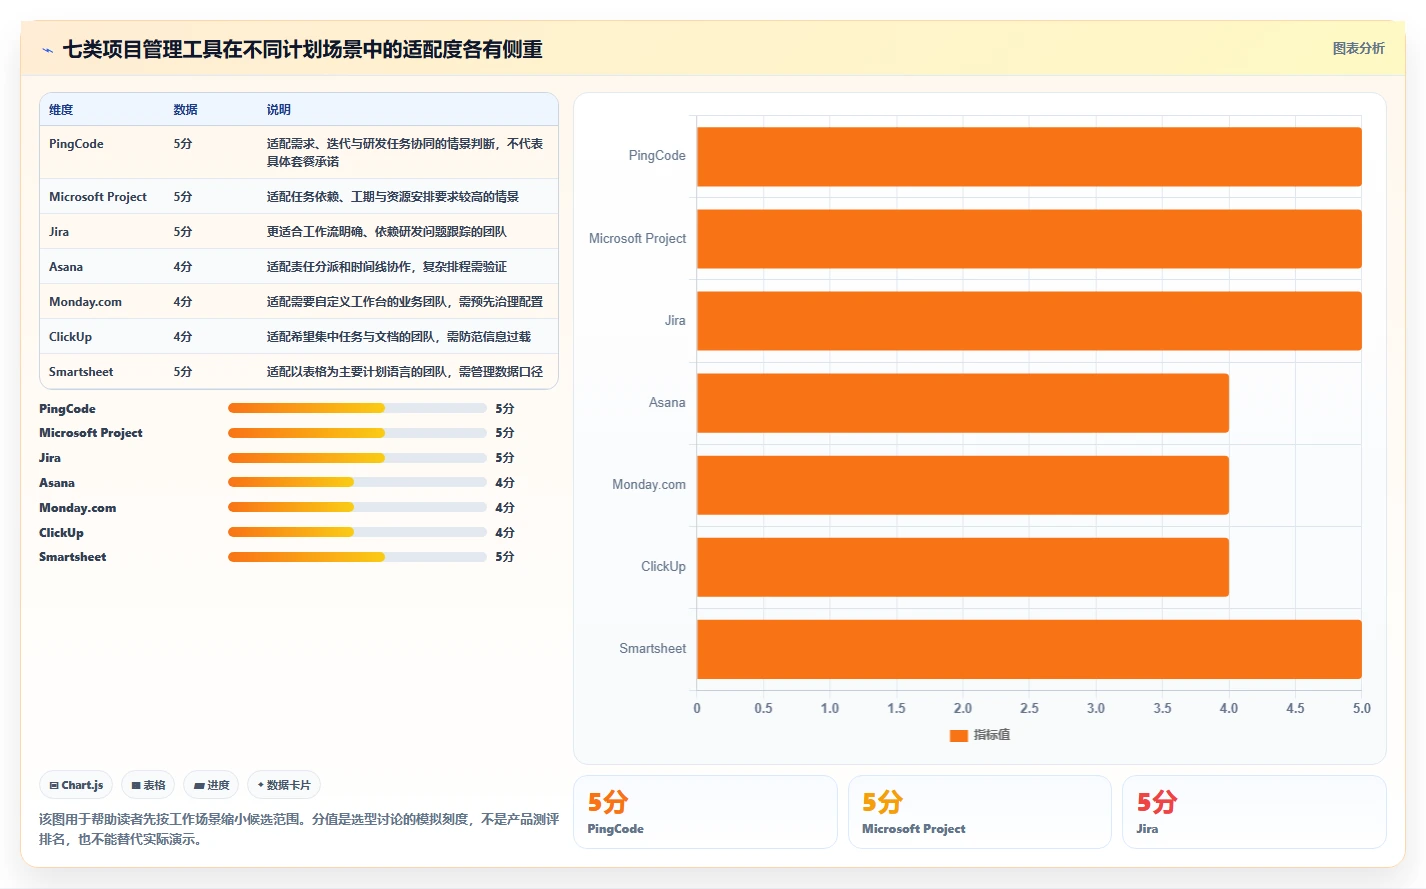Click the Smartsheet y-axis label in chart
The image size is (1426, 889).
pyautogui.click(x=653, y=649)
